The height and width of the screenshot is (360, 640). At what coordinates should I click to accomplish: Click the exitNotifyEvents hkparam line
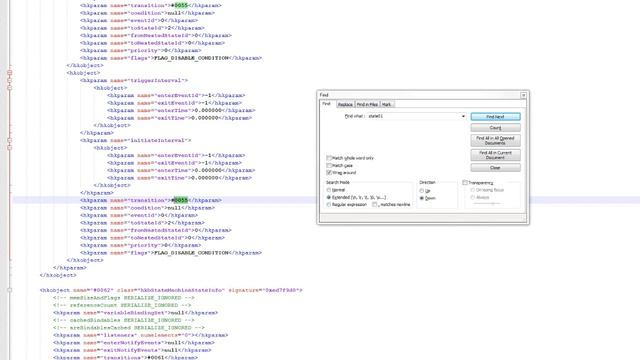(x=132, y=350)
